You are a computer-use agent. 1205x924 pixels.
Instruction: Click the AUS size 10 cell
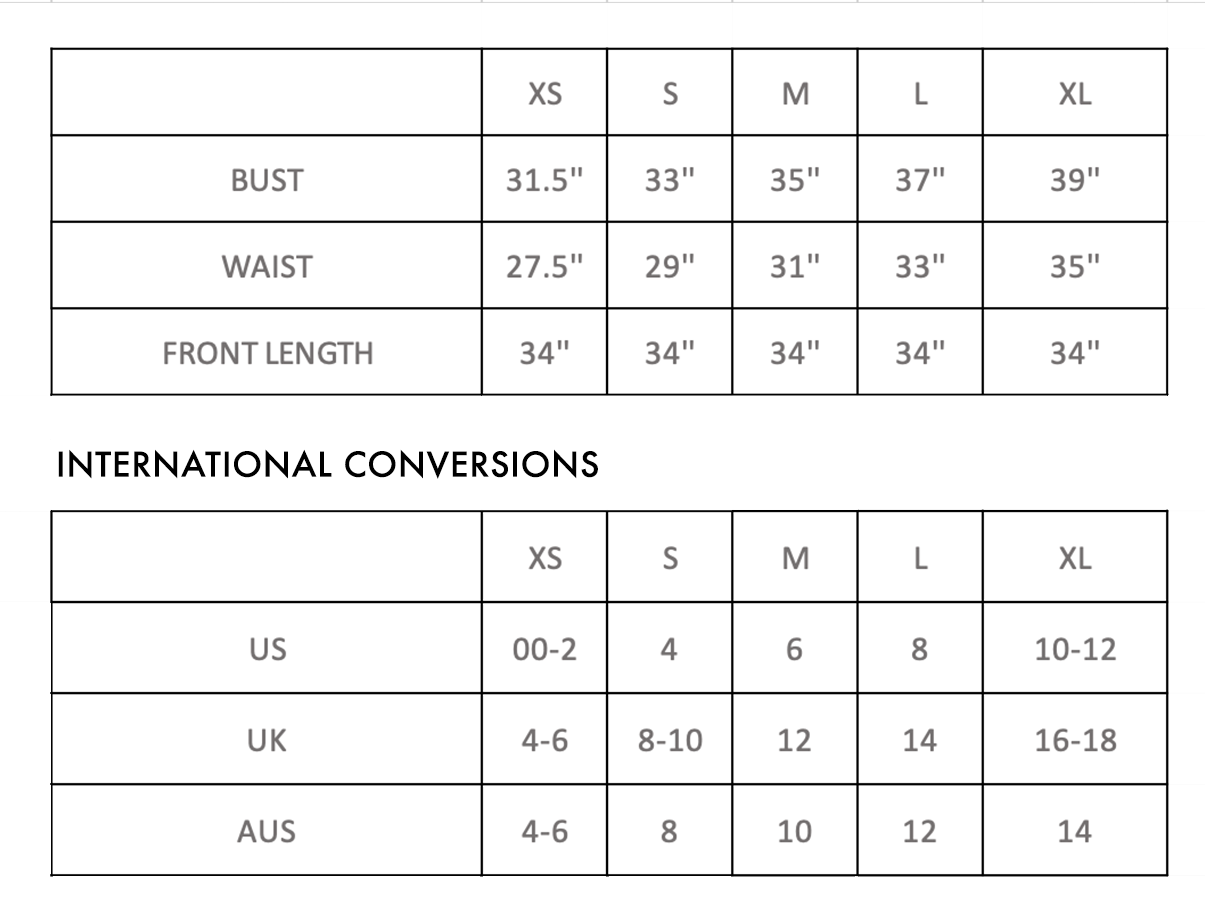tap(795, 831)
